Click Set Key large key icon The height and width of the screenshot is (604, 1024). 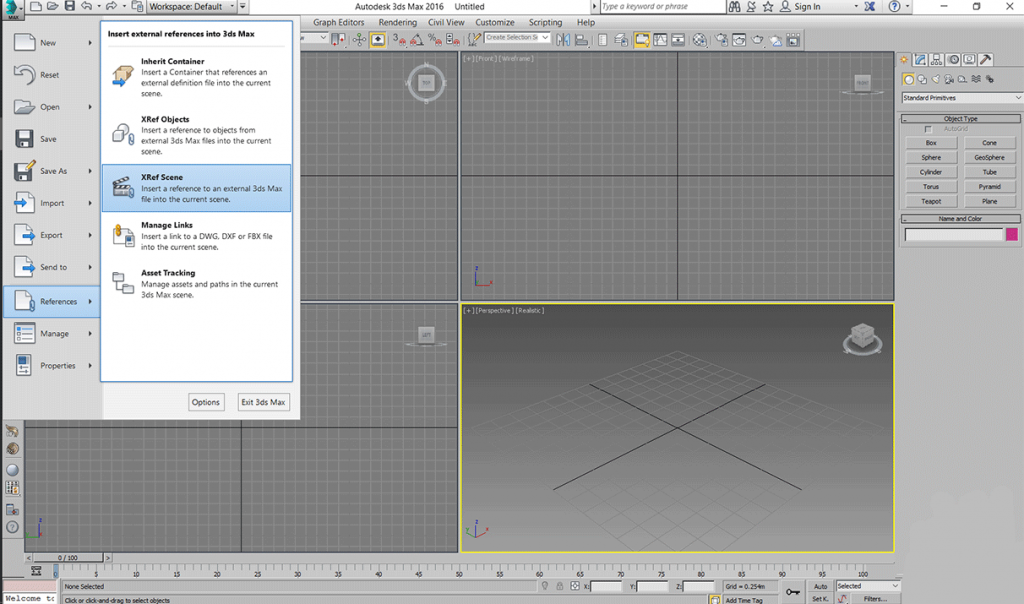(793, 592)
